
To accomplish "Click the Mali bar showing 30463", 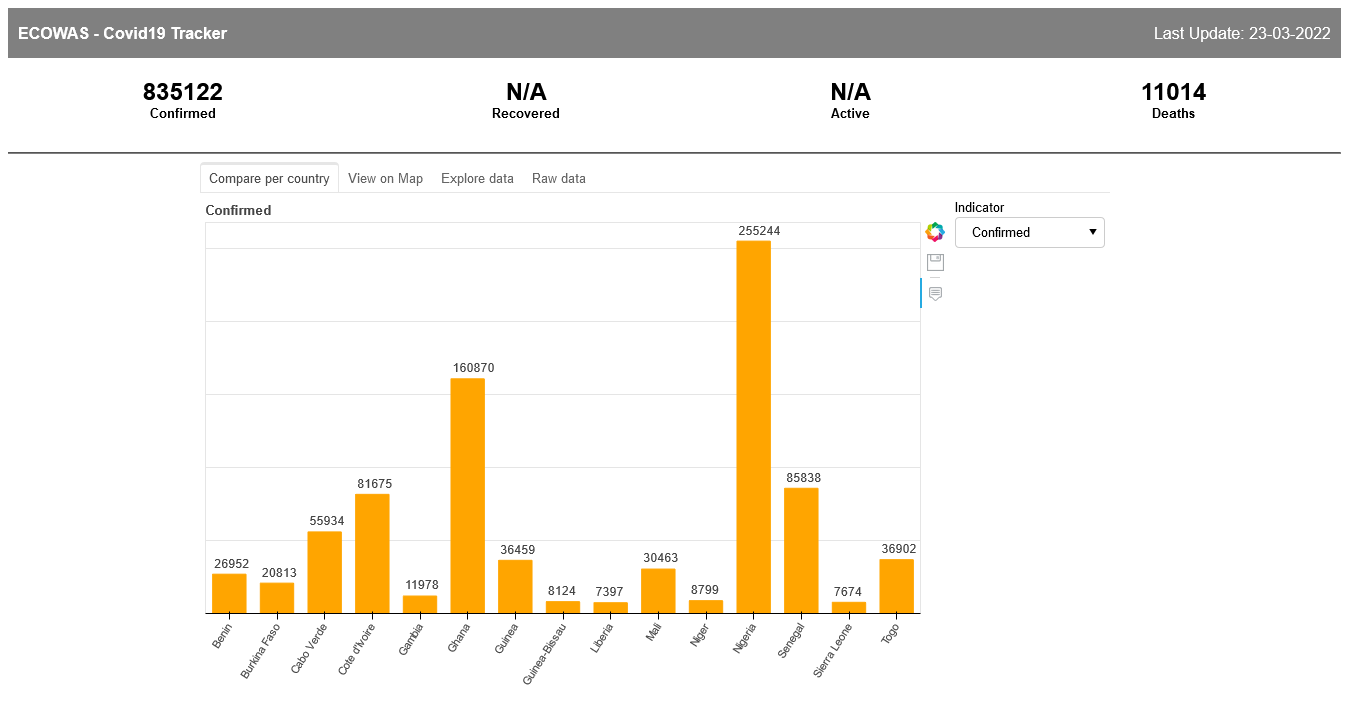I will click(658, 591).
